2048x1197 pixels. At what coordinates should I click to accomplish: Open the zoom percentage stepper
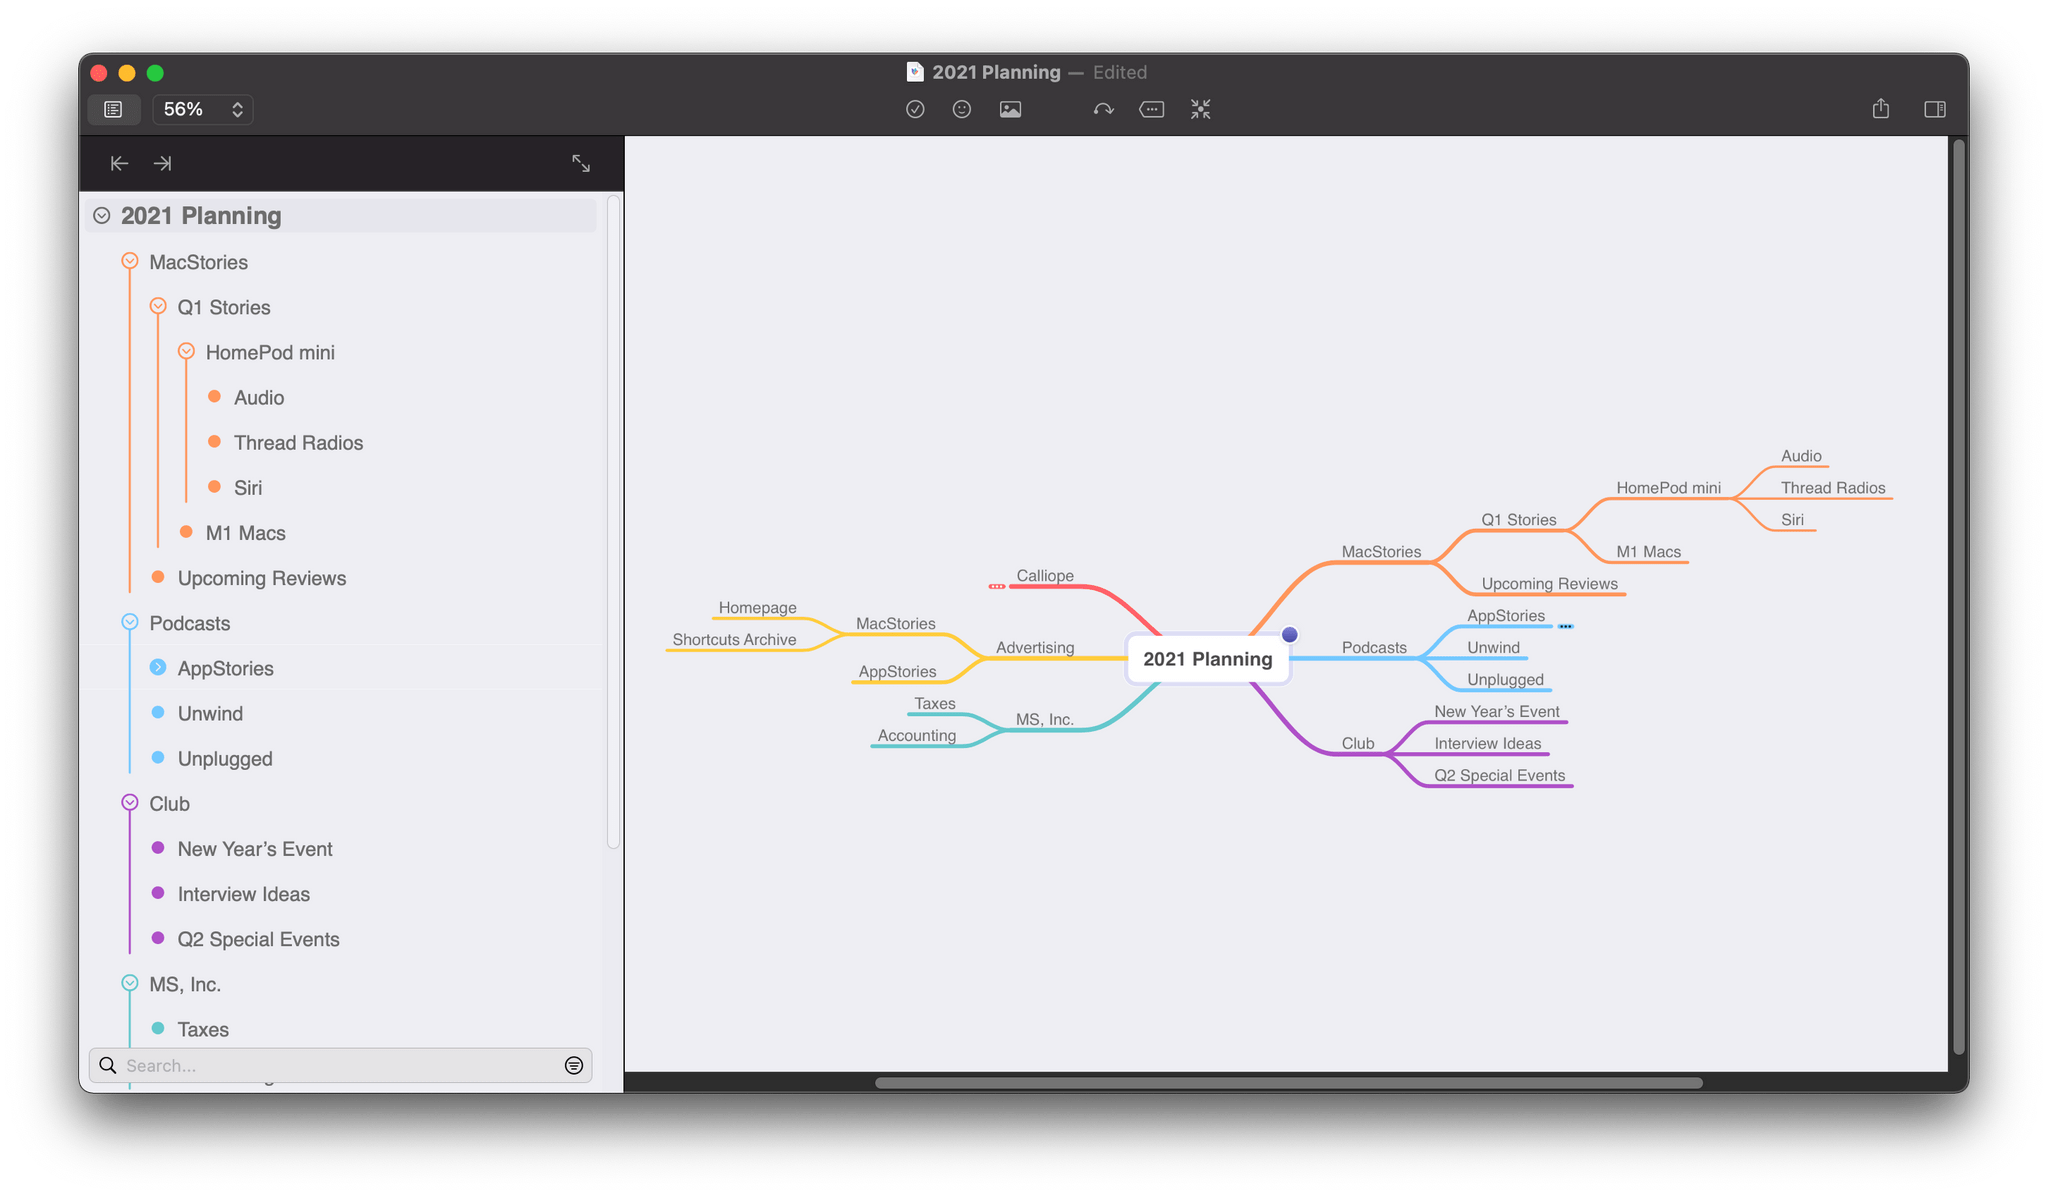click(x=237, y=110)
